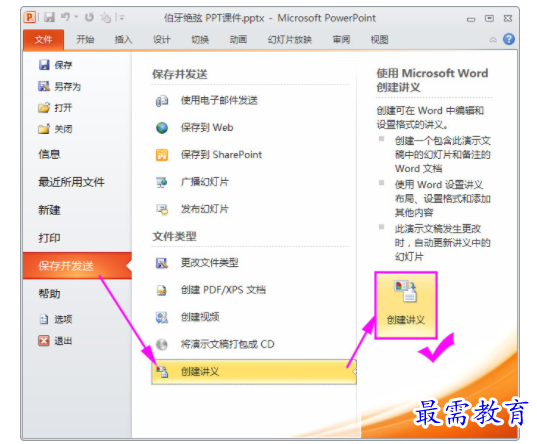Click the 创建讲义 icon in the highlighted row
Screen dimensions: 537x444
click(x=162, y=372)
